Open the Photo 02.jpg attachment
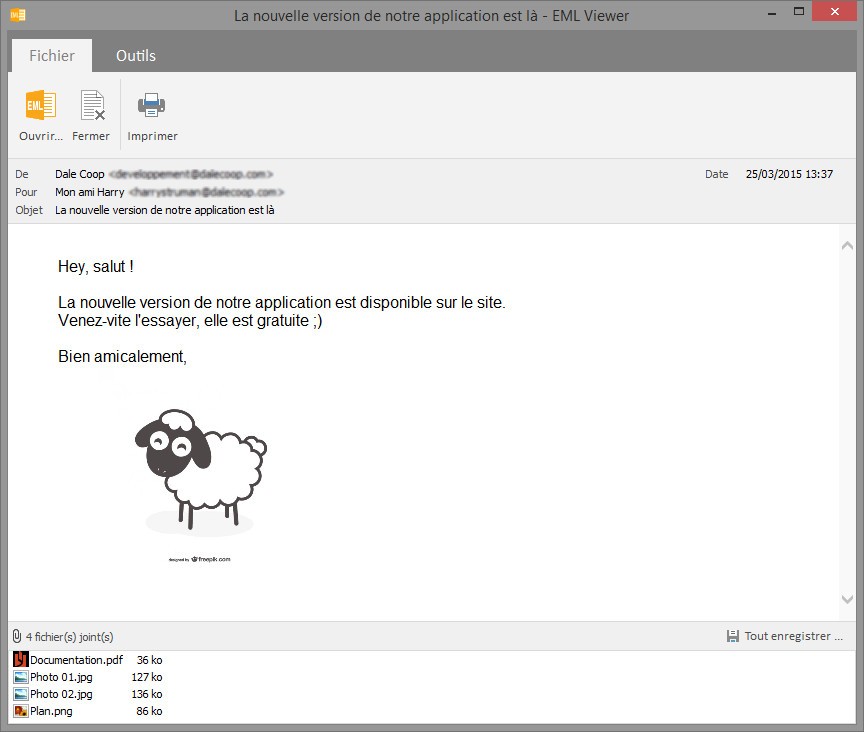Viewport: 864px width, 732px height. click(x=61, y=694)
